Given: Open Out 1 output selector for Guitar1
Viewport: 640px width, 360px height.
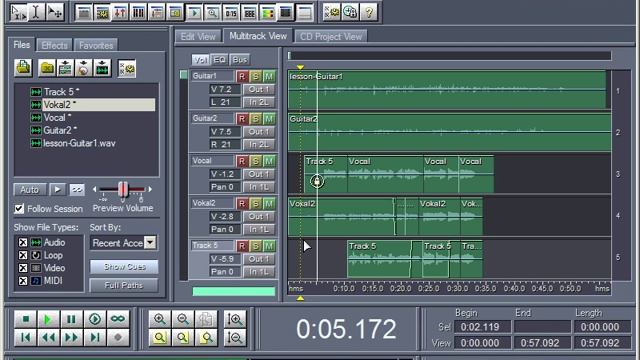Looking at the screenshot, I should coord(259,89).
